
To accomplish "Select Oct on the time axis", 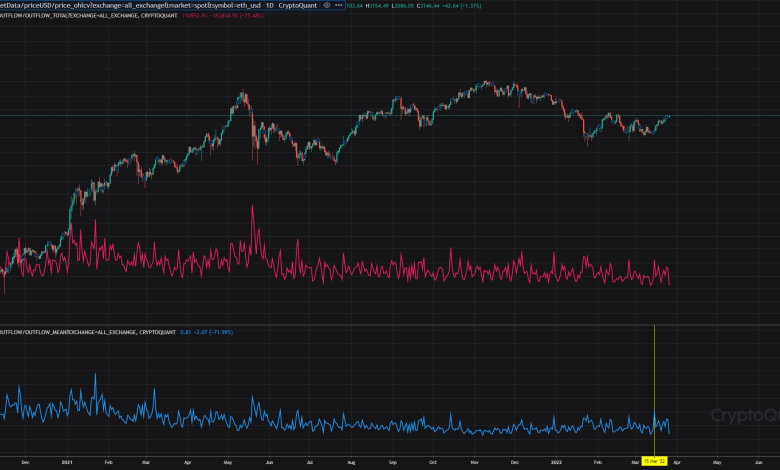I will tap(432, 463).
